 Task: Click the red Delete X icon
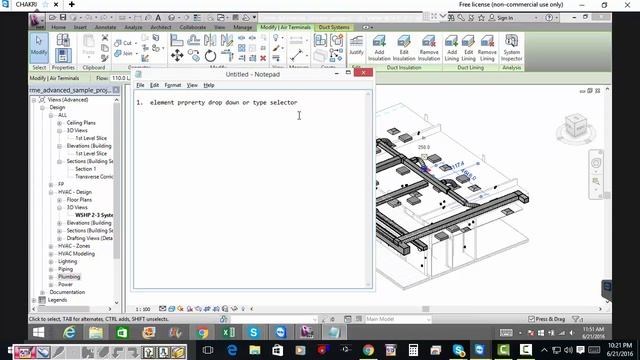(x=263, y=58)
